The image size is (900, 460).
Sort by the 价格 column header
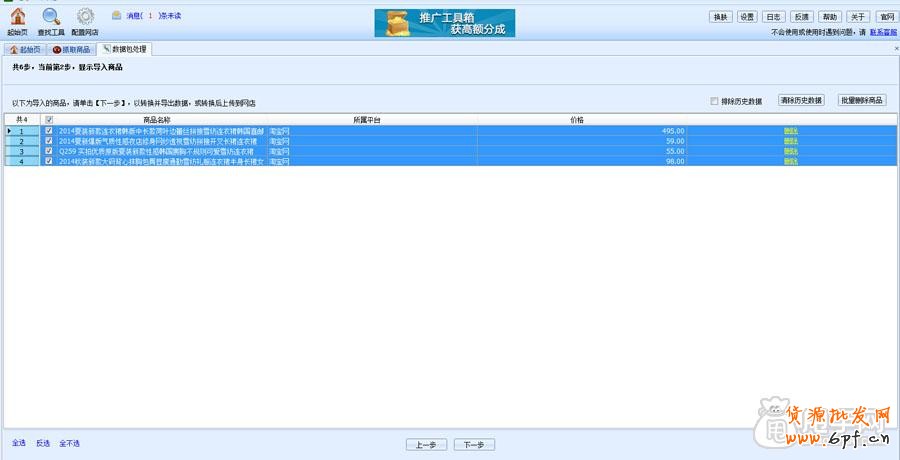(577, 120)
